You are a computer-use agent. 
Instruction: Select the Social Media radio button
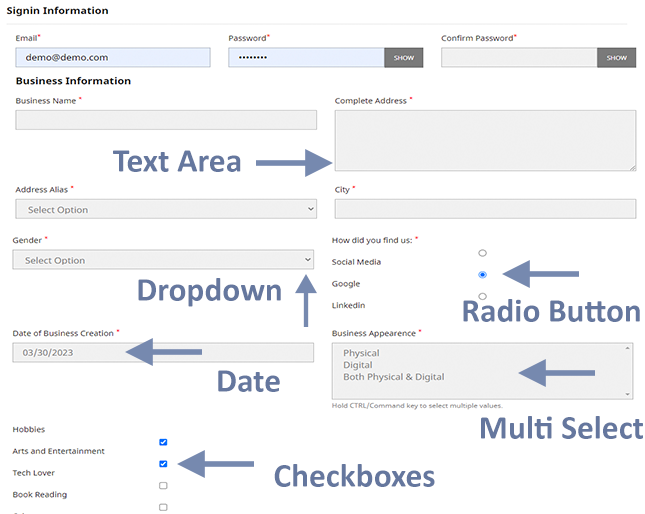click(483, 253)
